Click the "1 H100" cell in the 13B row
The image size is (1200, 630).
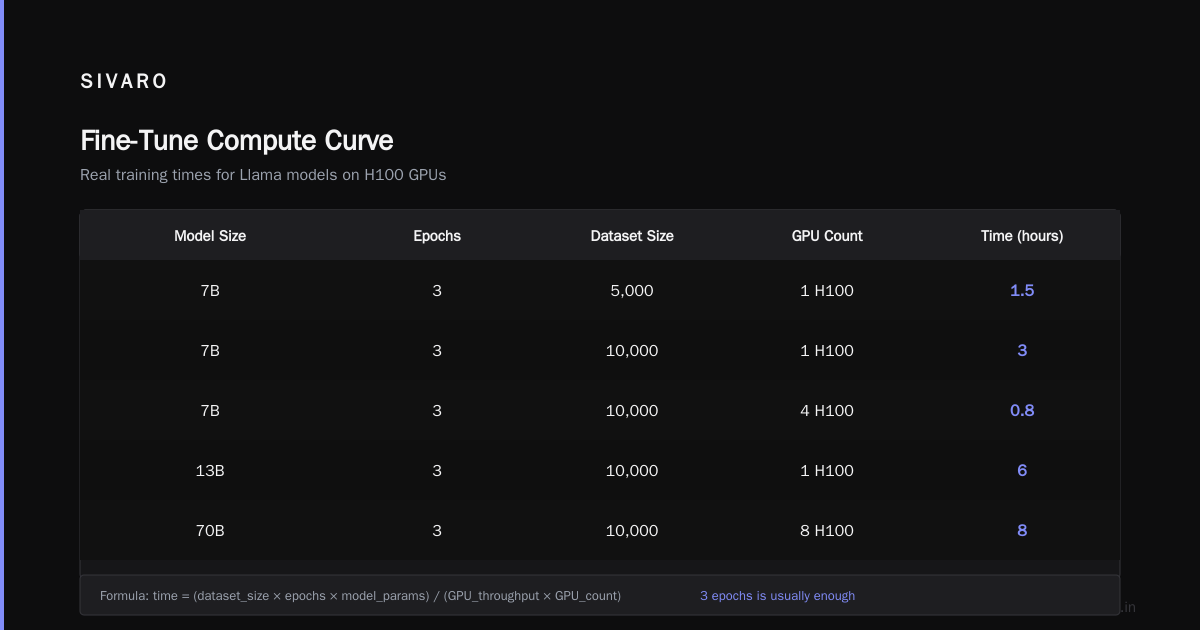pyautogui.click(x=827, y=471)
